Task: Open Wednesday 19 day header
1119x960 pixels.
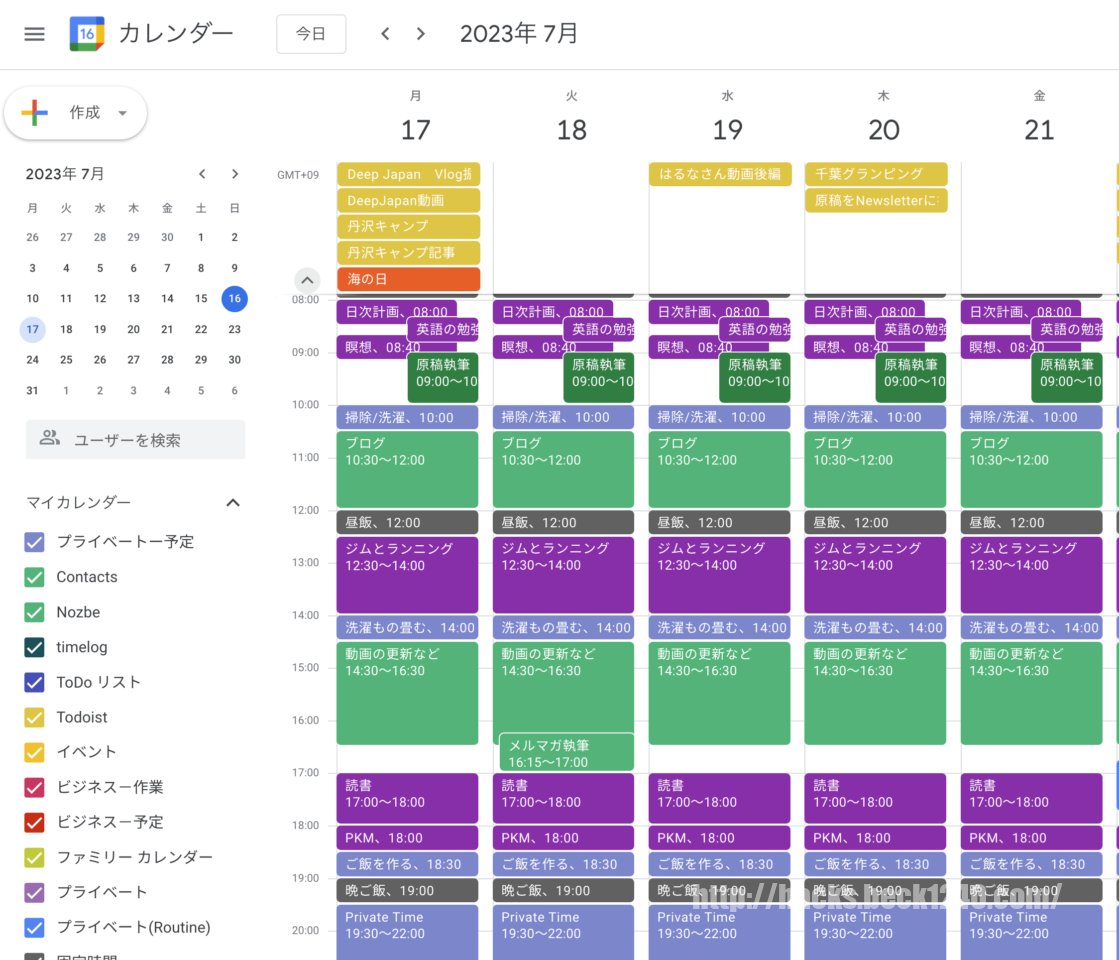Action: click(x=727, y=130)
